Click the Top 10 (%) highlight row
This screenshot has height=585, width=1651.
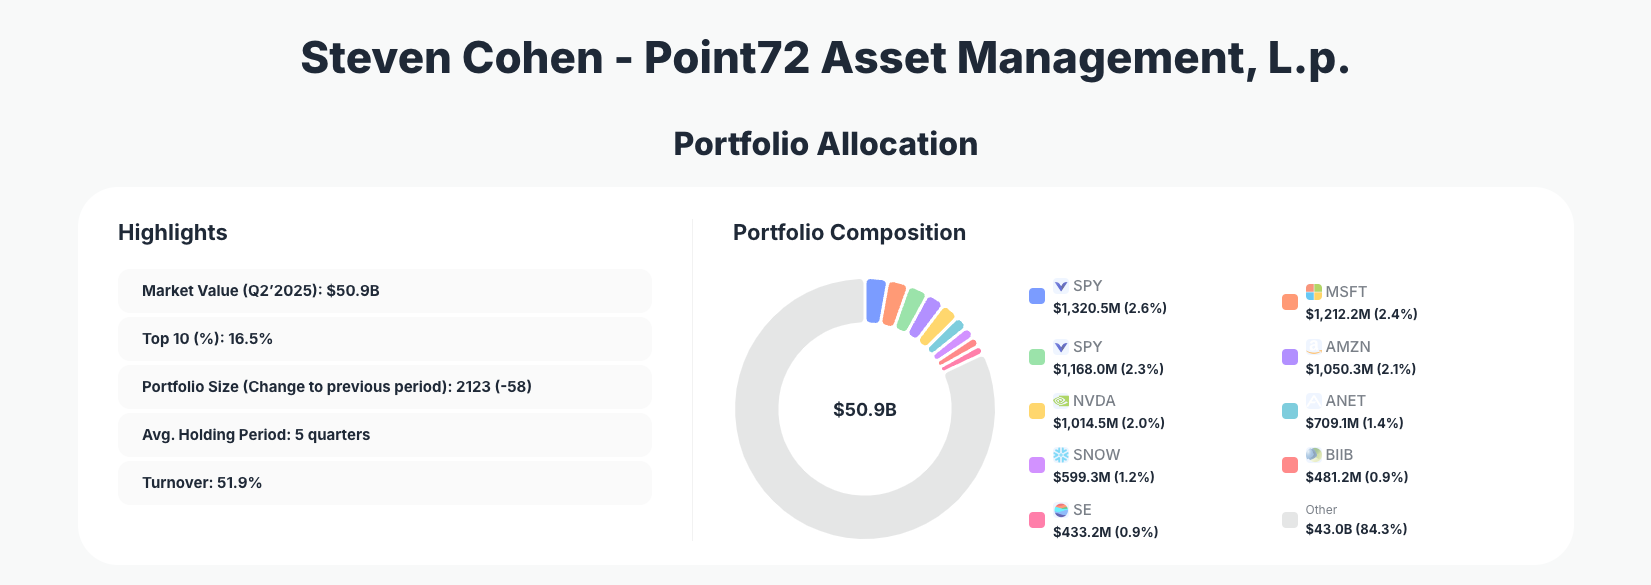(384, 339)
